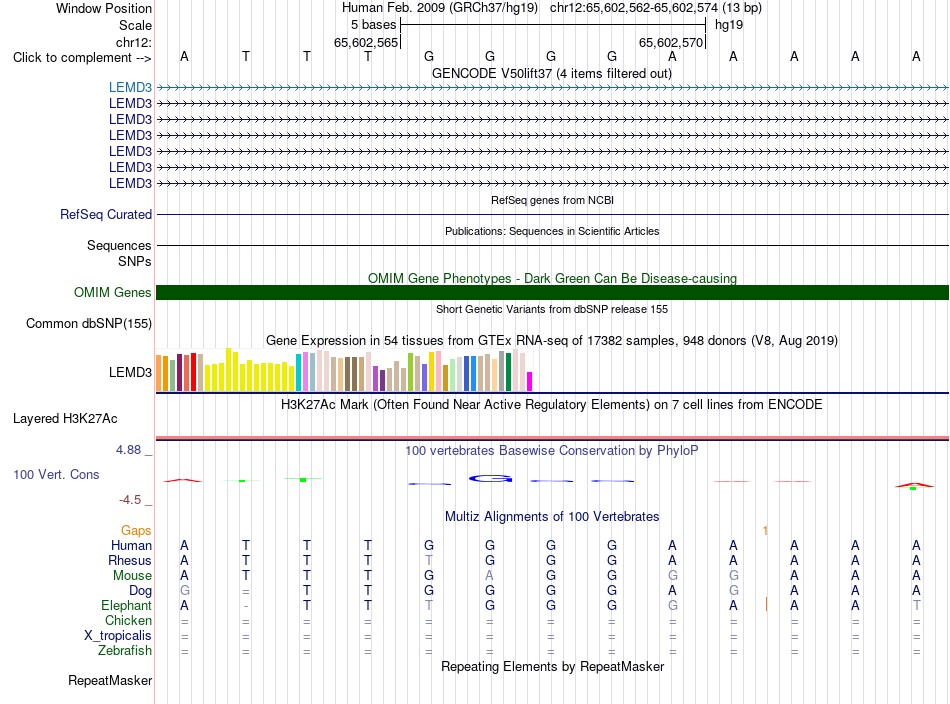Viewport: 950px width, 704px height.
Task: Open GENCODE V50lift37 track title
Action: tap(551, 73)
